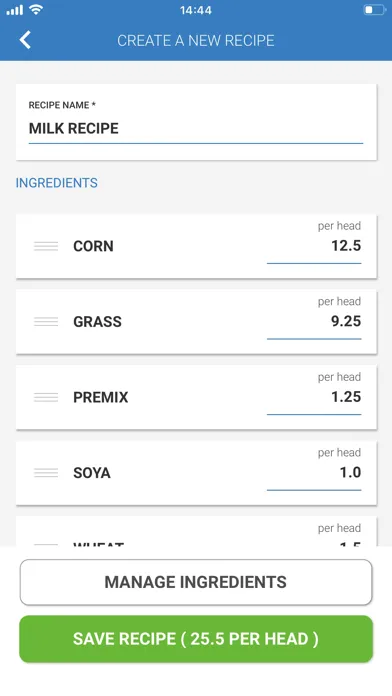Click the drag handle for PREMIX
Image resolution: width=392 pixels, height=696 pixels.
(46, 397)
